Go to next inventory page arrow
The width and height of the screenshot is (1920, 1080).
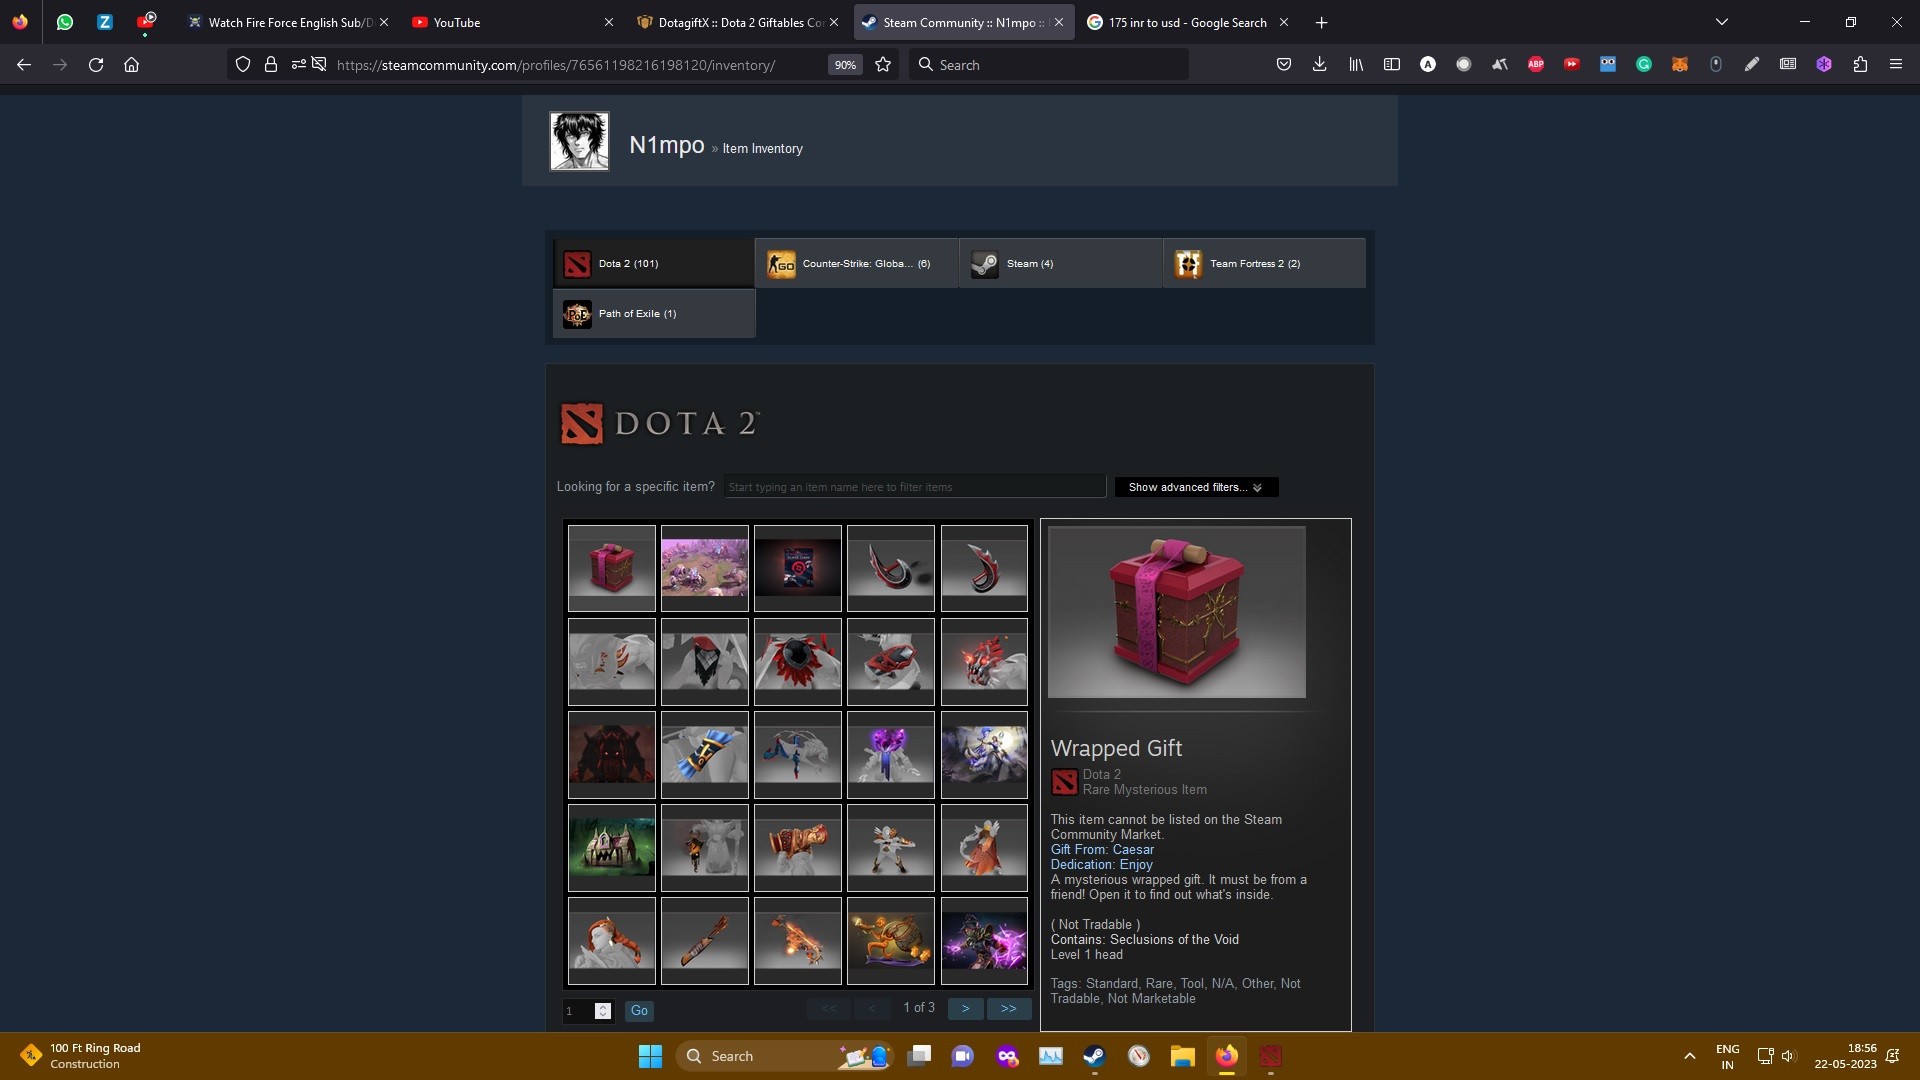pyautogui.click(x=965, y=1008)
